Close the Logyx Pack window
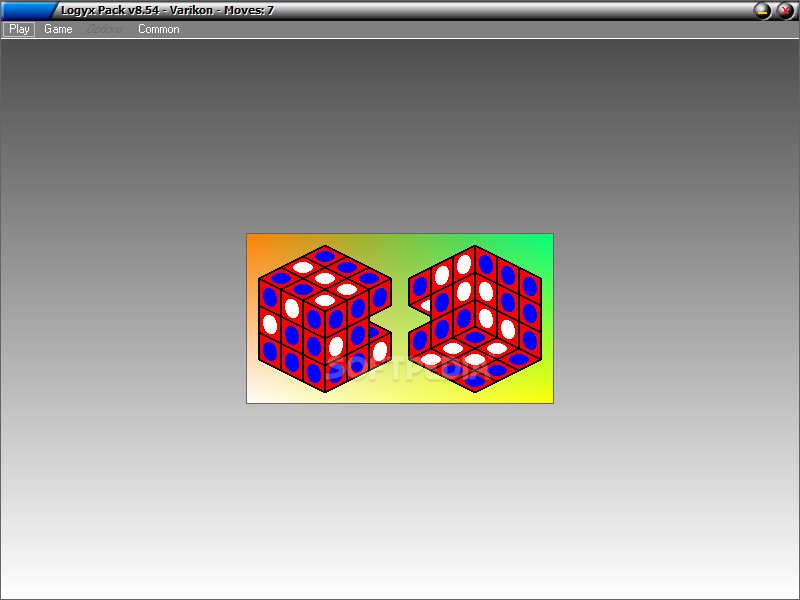The image size is (800, 600). click(785, 11)
